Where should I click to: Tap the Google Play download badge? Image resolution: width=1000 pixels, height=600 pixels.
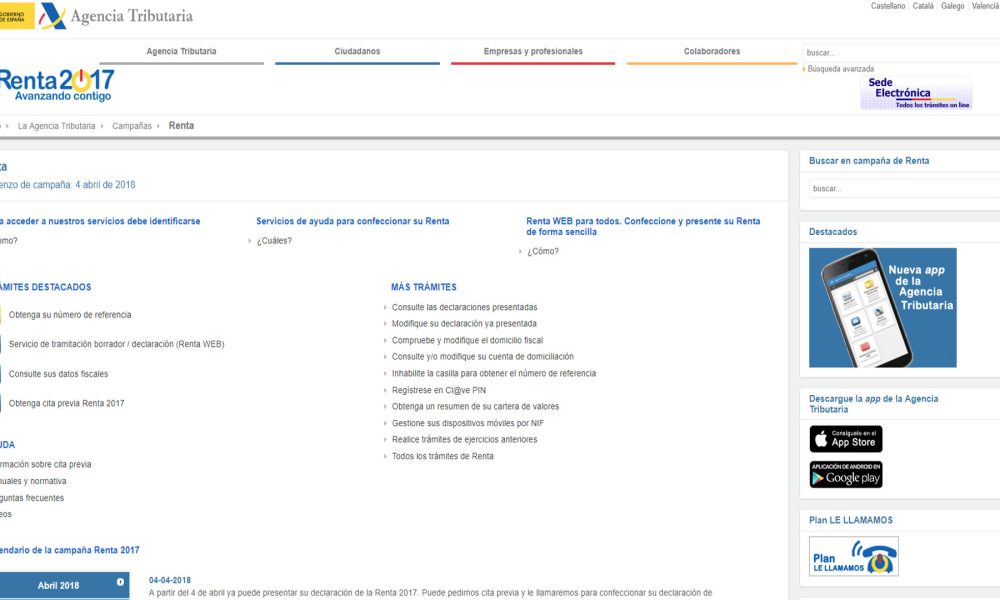click(x=846, y=474)
